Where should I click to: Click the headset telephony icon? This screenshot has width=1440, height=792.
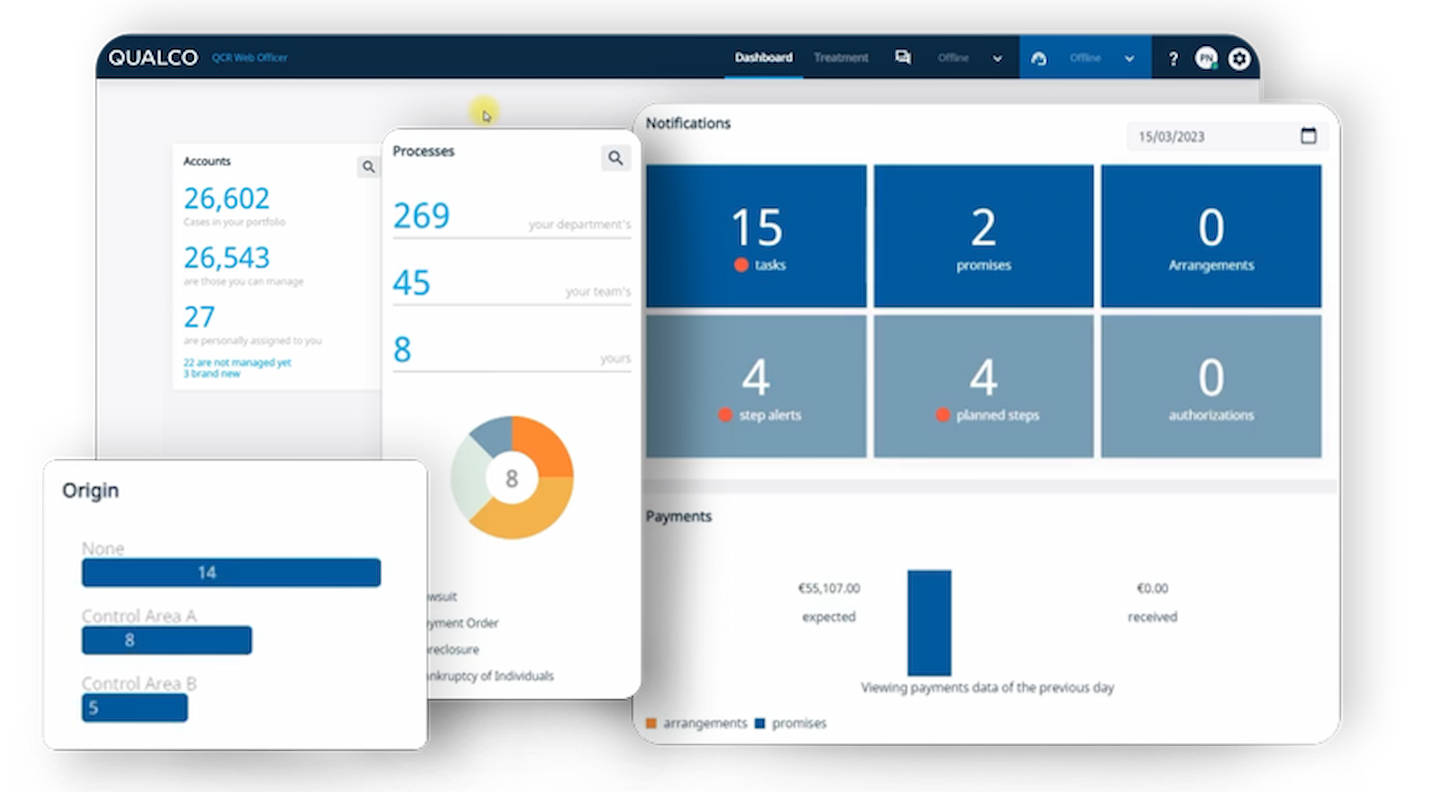(x=1039, y=58)
